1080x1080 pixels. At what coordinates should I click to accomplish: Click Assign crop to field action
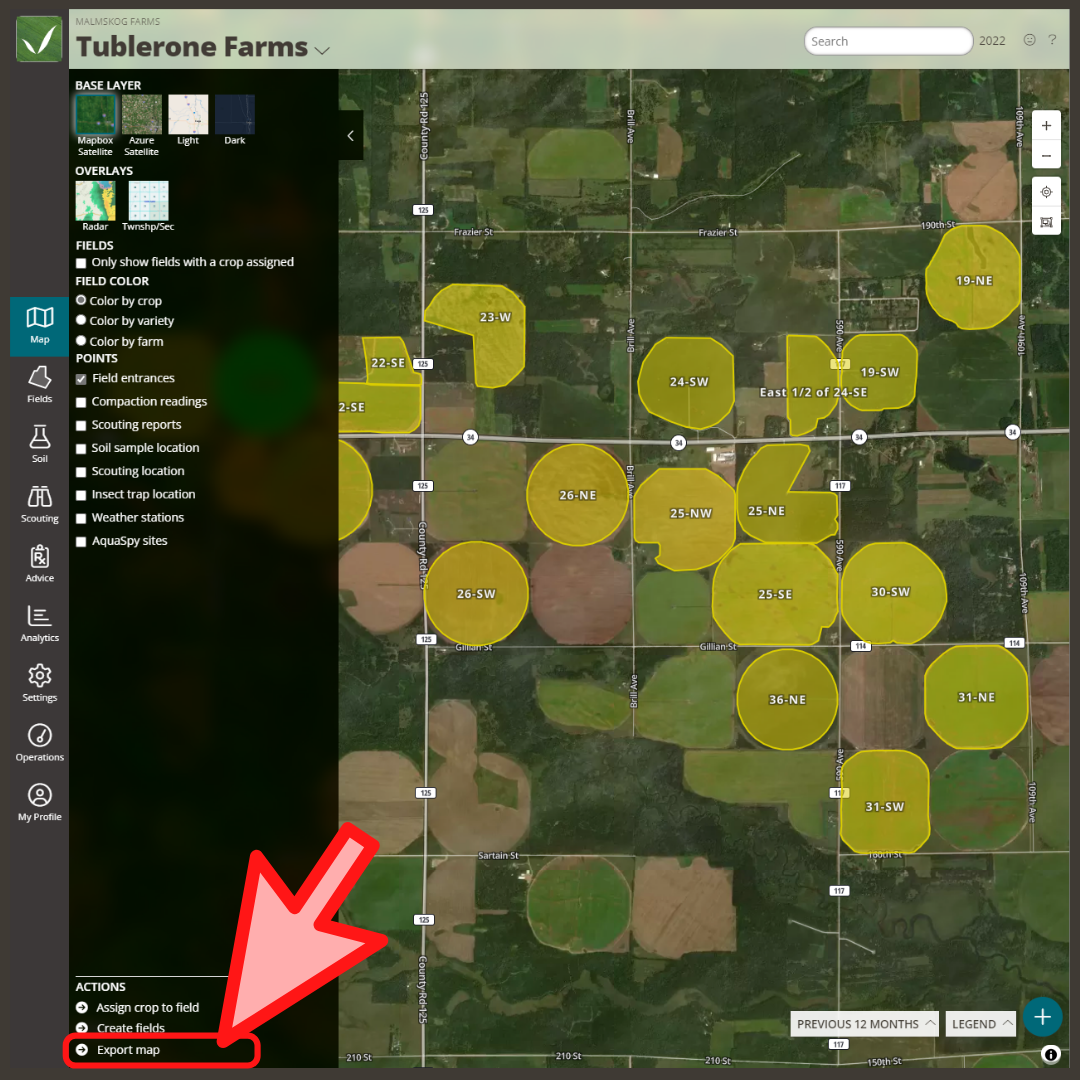tap(147, 1007)
